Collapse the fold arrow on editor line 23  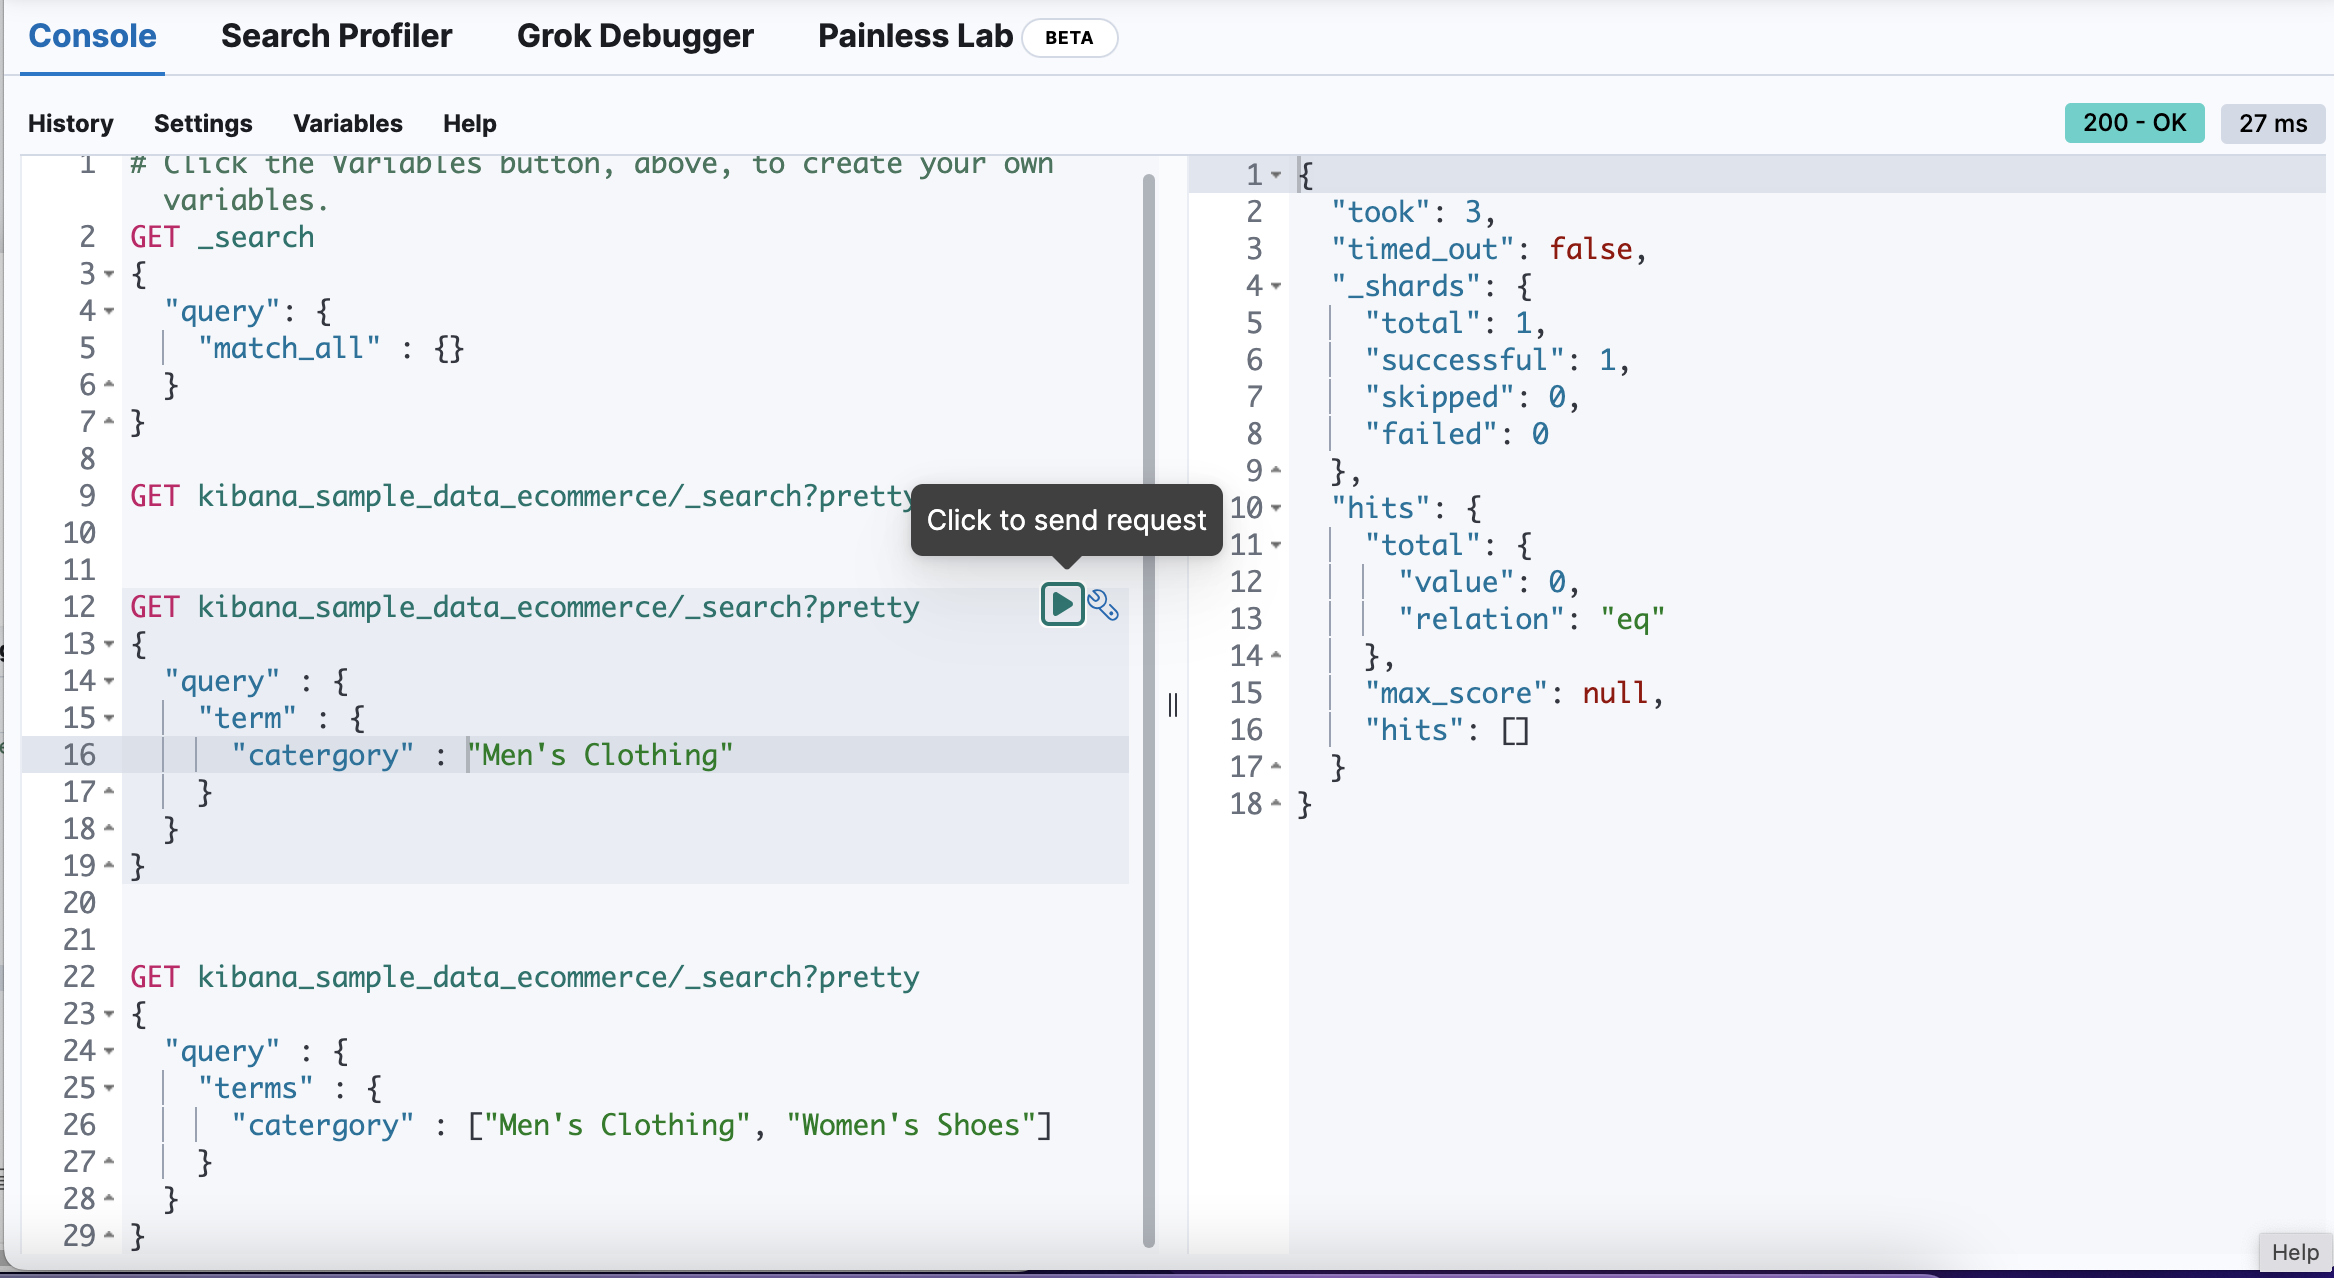click(109, 1014)
